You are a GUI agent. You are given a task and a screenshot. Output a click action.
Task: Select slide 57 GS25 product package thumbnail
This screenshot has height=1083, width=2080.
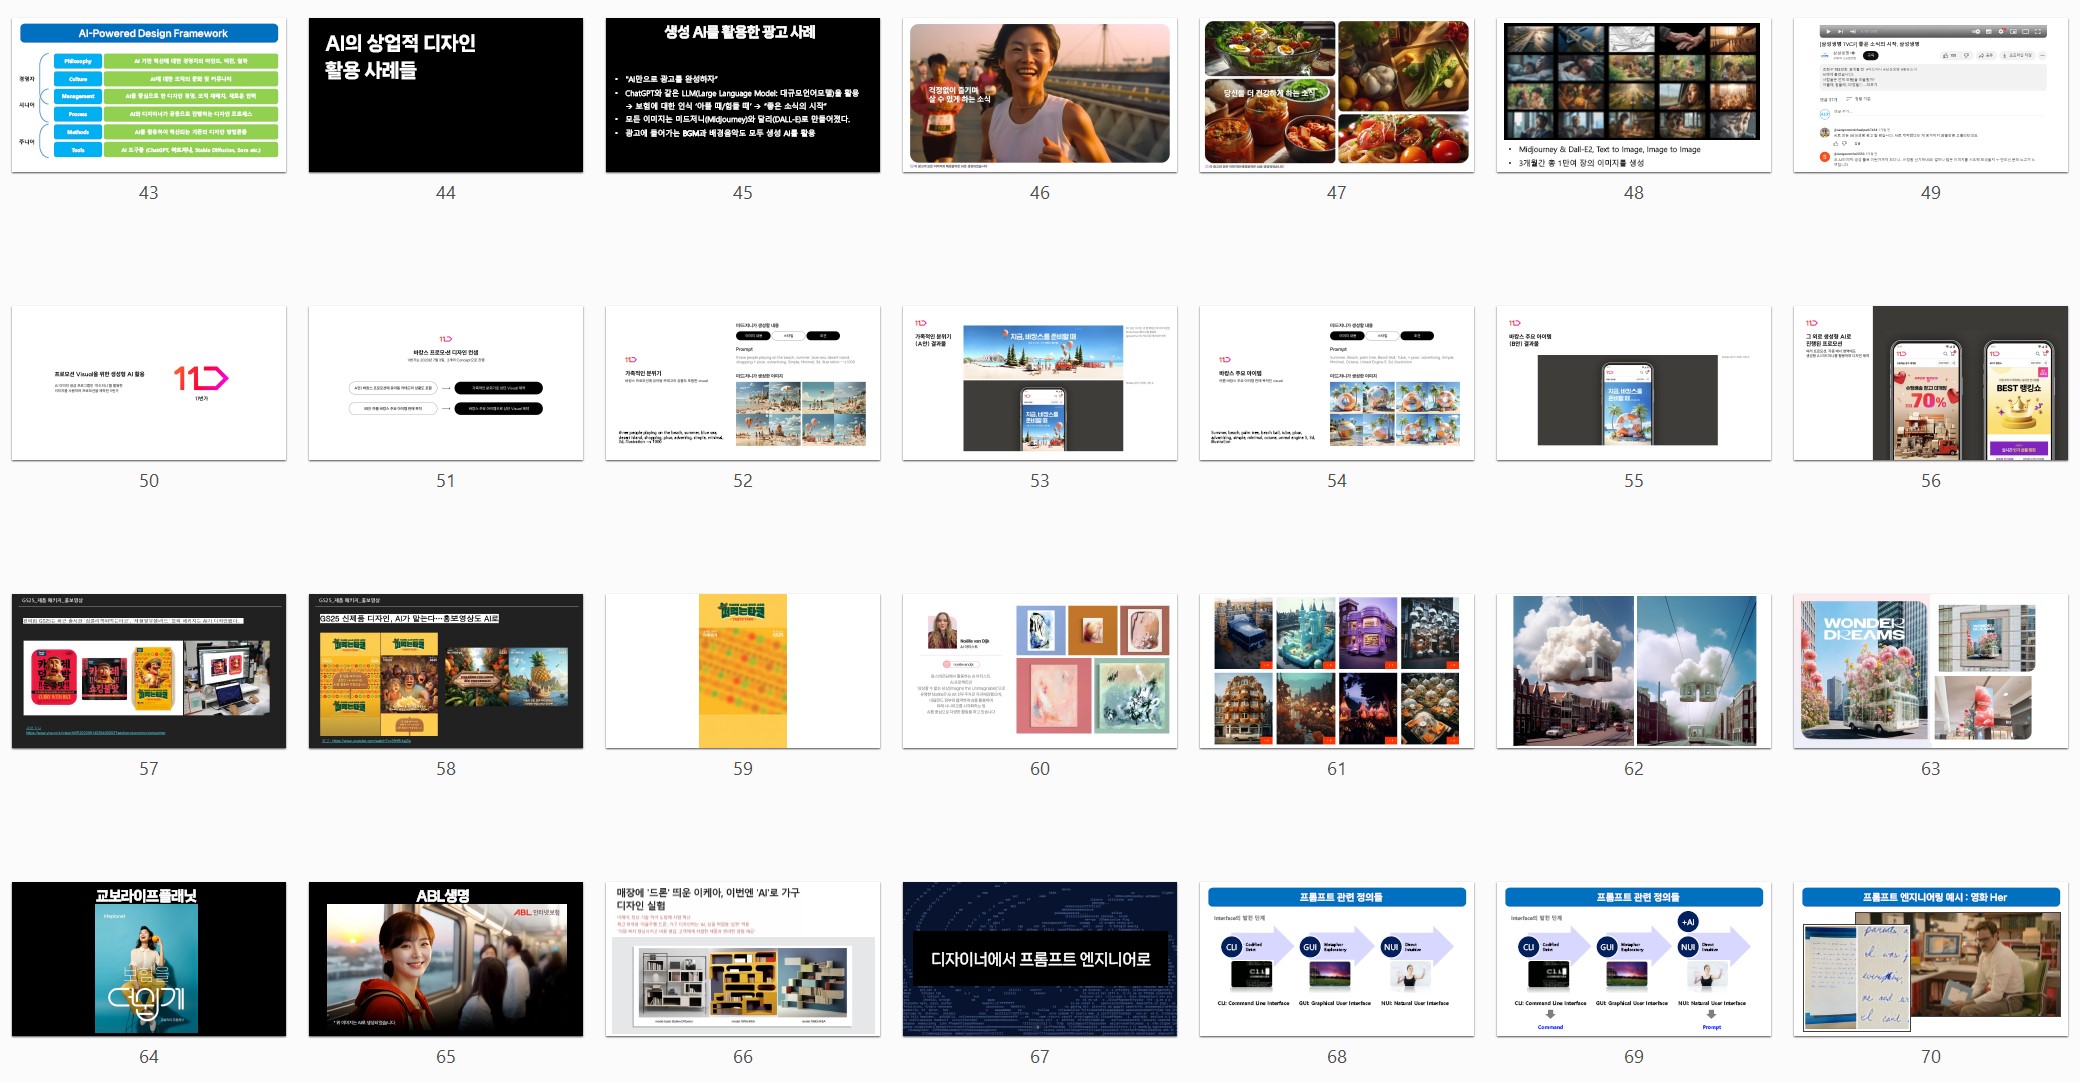(149, 671)
